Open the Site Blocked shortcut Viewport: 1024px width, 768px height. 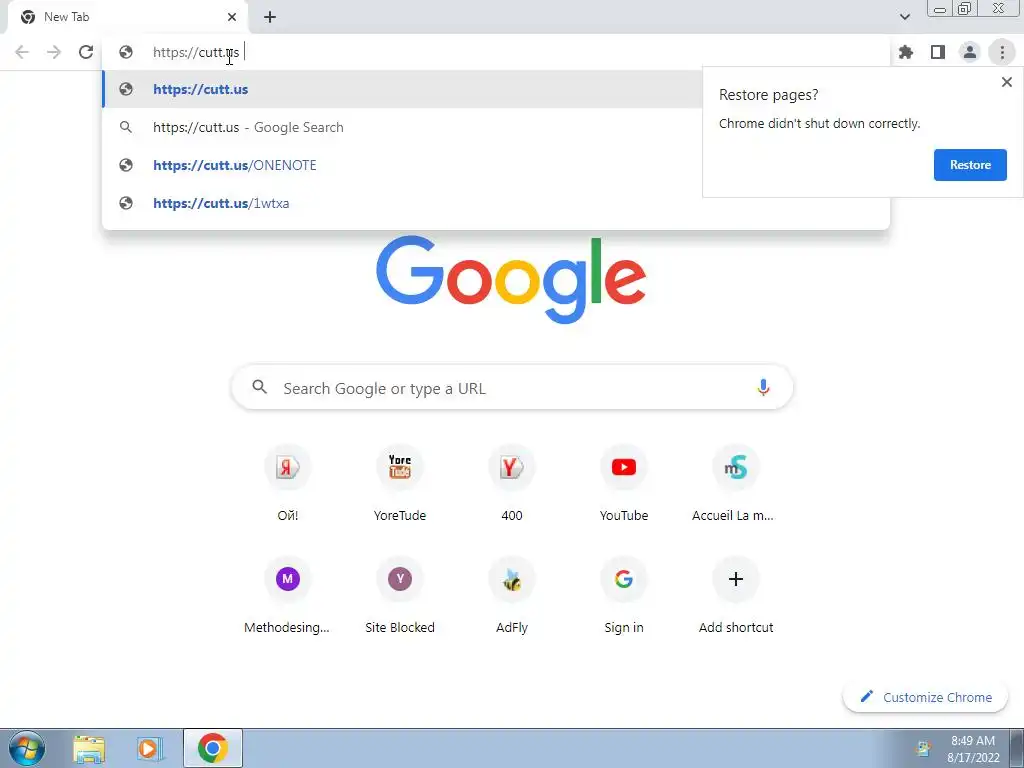pos(400,597)
